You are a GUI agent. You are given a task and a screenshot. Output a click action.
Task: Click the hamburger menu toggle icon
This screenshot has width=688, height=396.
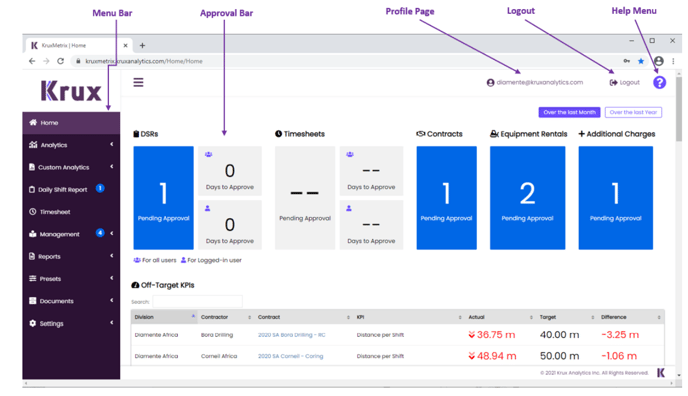(x=138, y=82)
